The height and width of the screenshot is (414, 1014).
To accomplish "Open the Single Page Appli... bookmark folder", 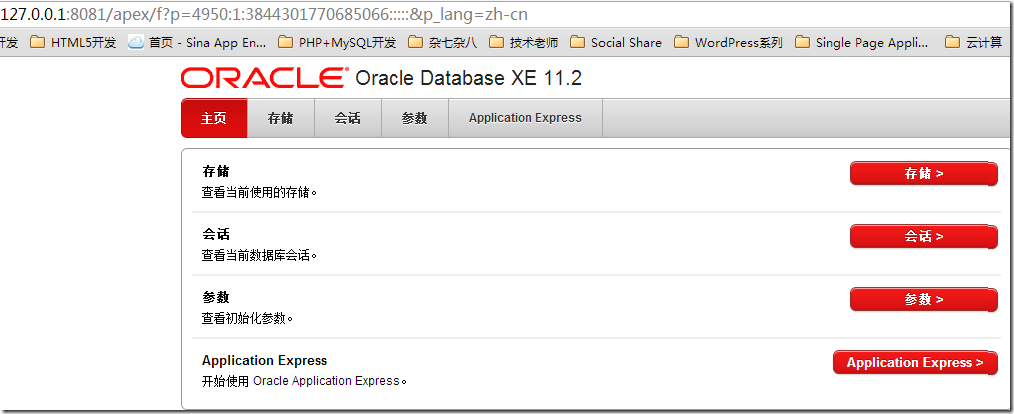I will [861, 43].
